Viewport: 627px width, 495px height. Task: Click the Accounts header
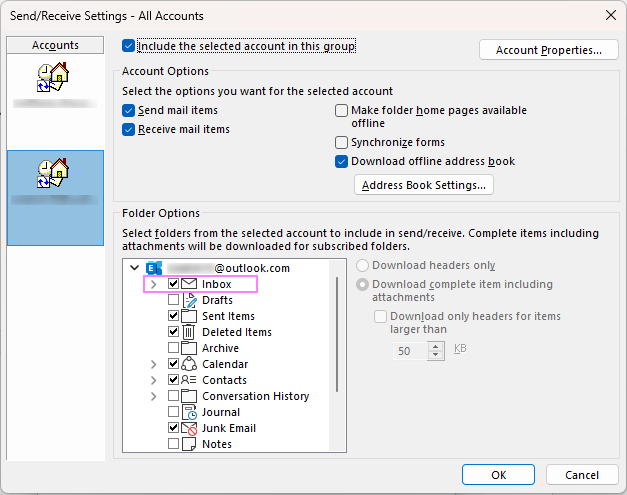(x=55, y=45)
